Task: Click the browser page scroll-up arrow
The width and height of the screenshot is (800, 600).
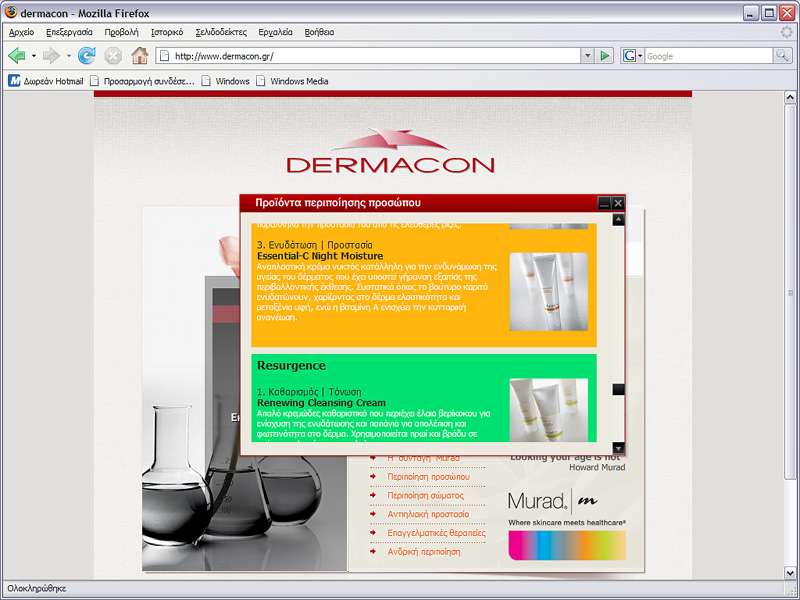Action: 789,97
